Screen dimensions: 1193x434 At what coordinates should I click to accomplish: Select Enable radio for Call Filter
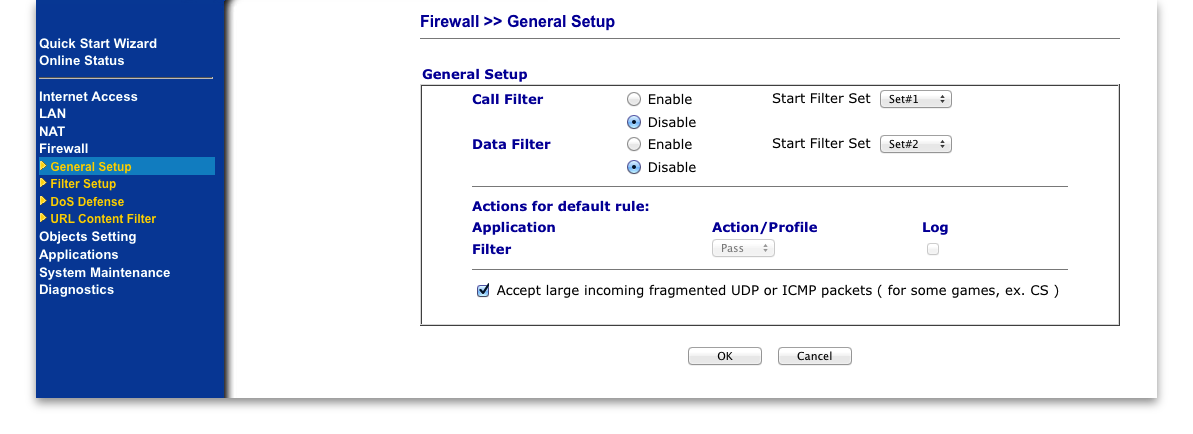pyautogui.click(x=634, y=99)
